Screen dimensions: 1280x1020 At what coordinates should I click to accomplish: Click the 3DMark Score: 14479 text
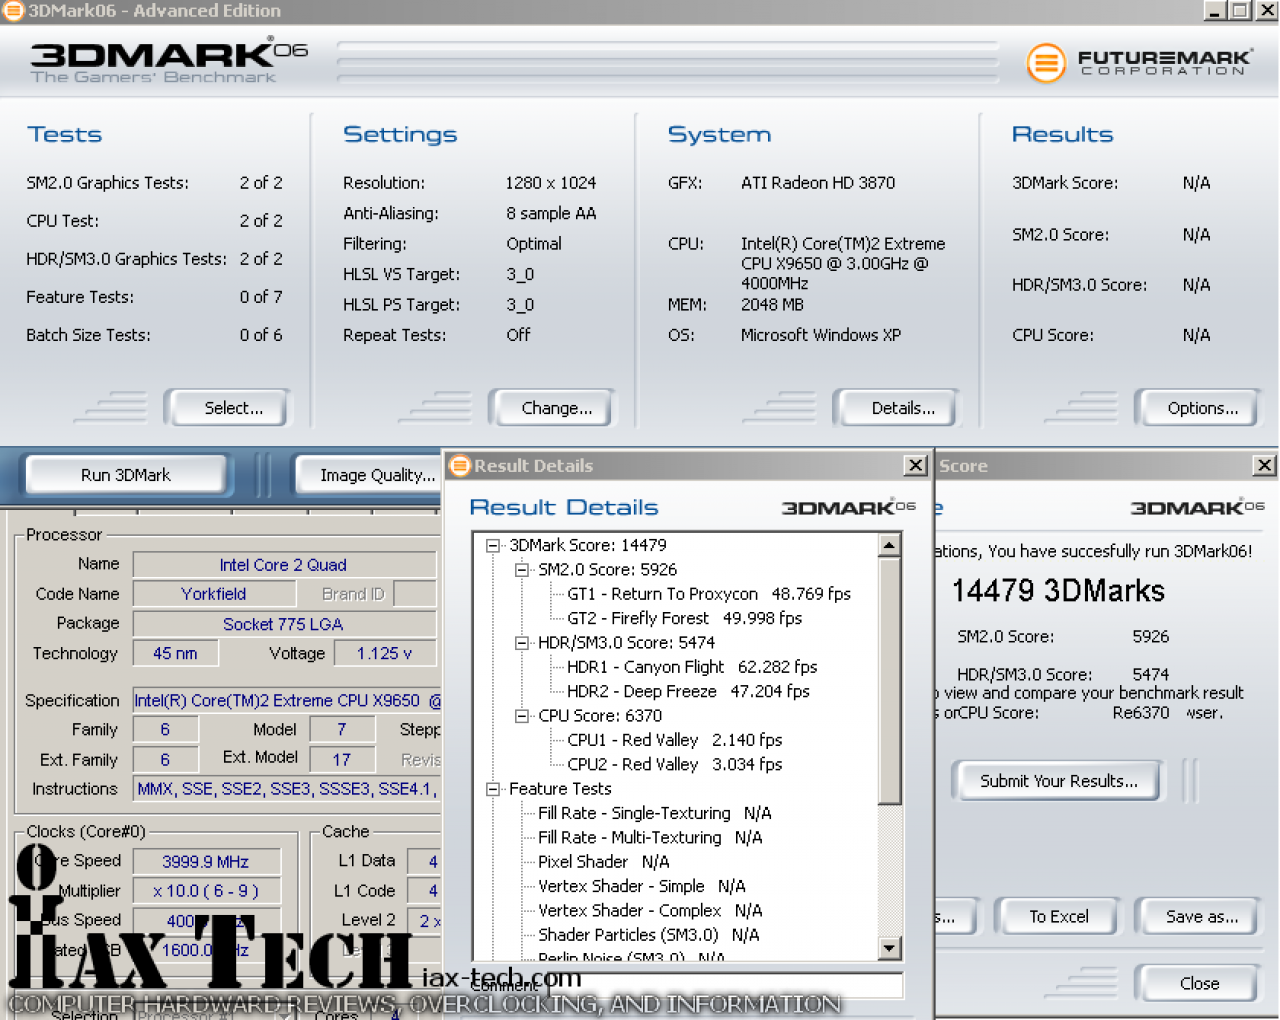tap(588, 545)
